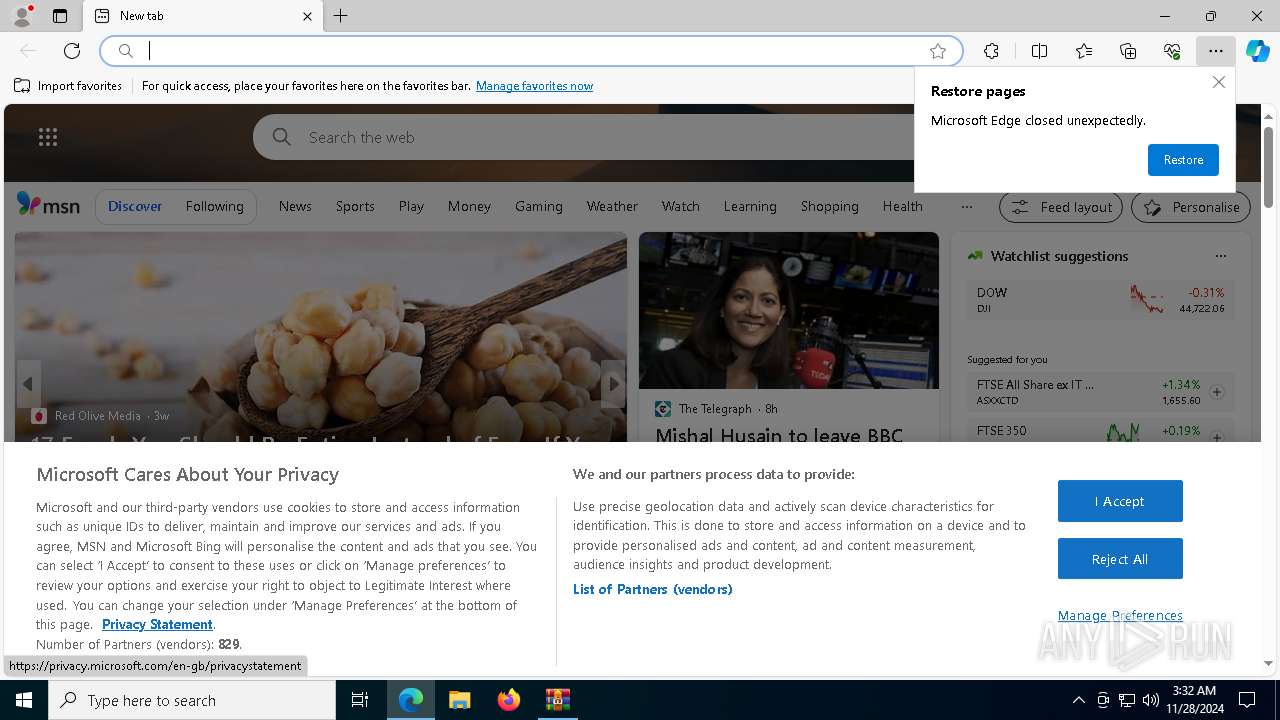
Task: Open File Explorer from taskbar
Action: pos(459,700)
